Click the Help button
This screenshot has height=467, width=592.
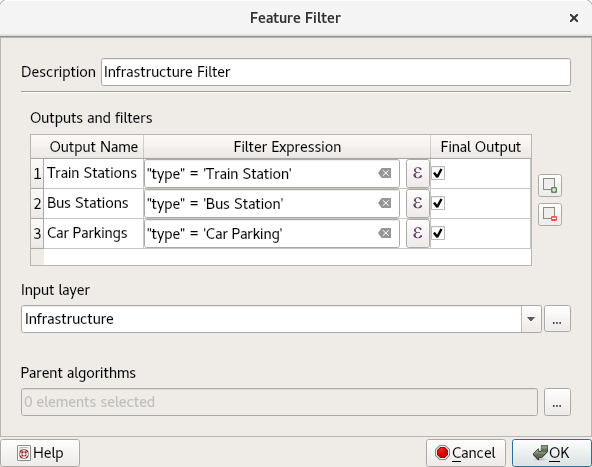tap(40, 453)
